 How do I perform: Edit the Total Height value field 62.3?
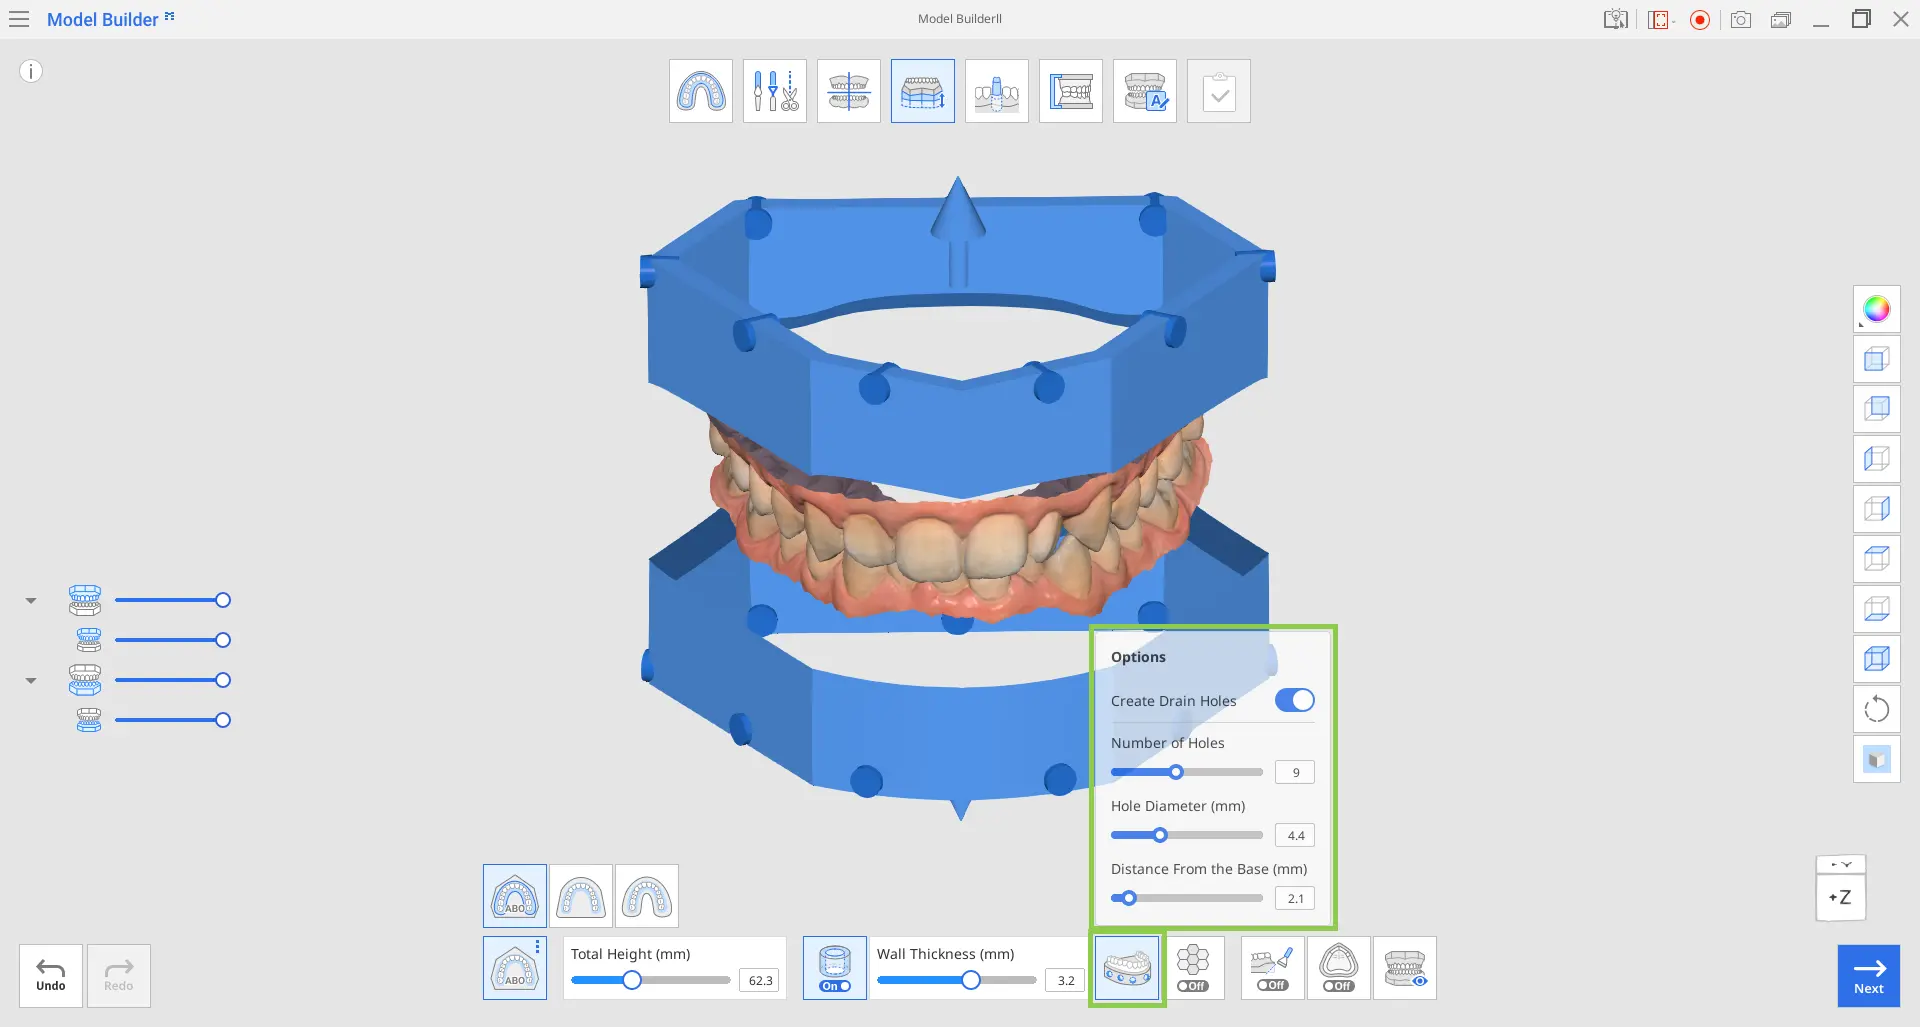[760, 980]
